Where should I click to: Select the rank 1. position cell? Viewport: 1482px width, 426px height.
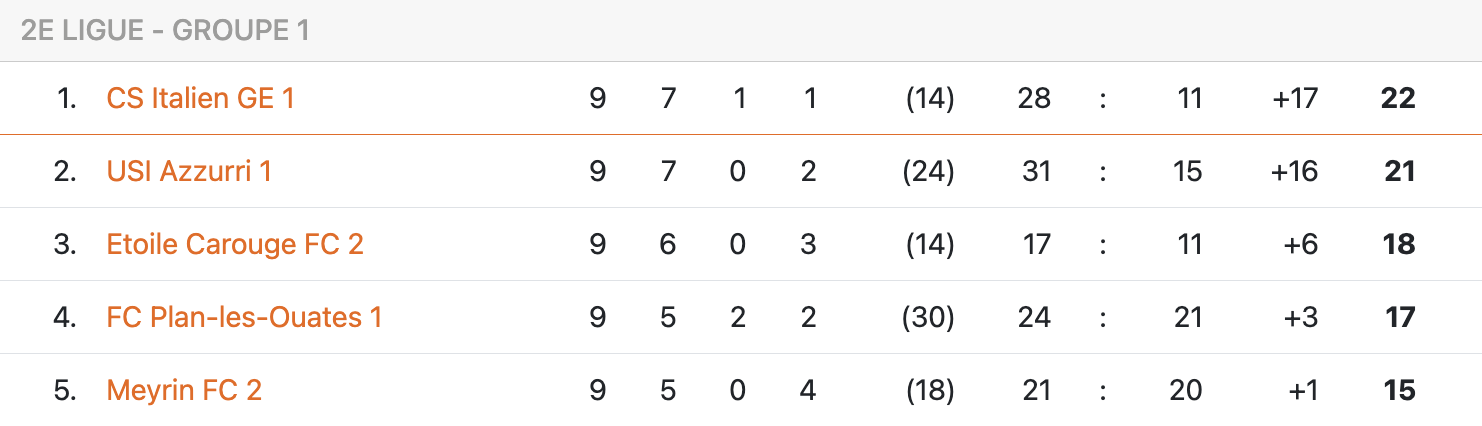67,98
